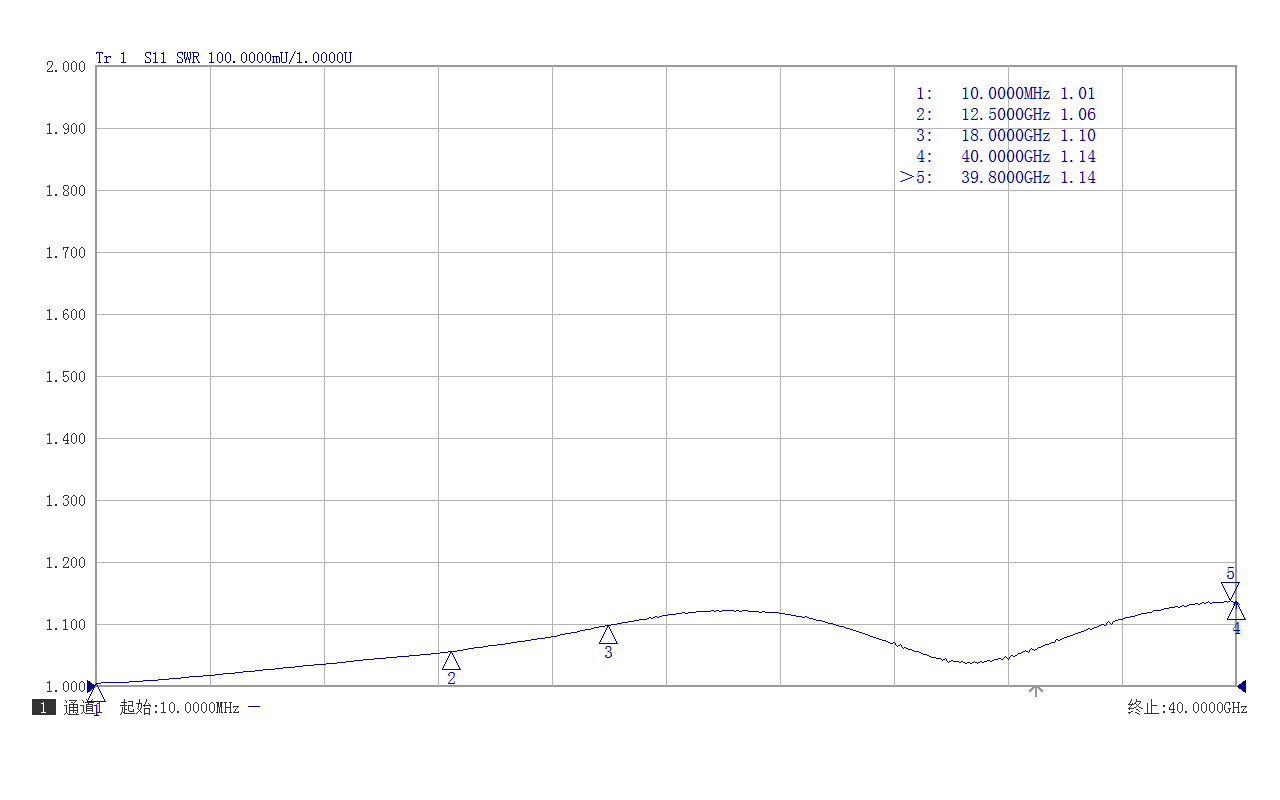The height and width of the screenshot is (800, 1280).
Task: Click active marker 5 readout at 39.8000GHz
Action: (1005, 178)
